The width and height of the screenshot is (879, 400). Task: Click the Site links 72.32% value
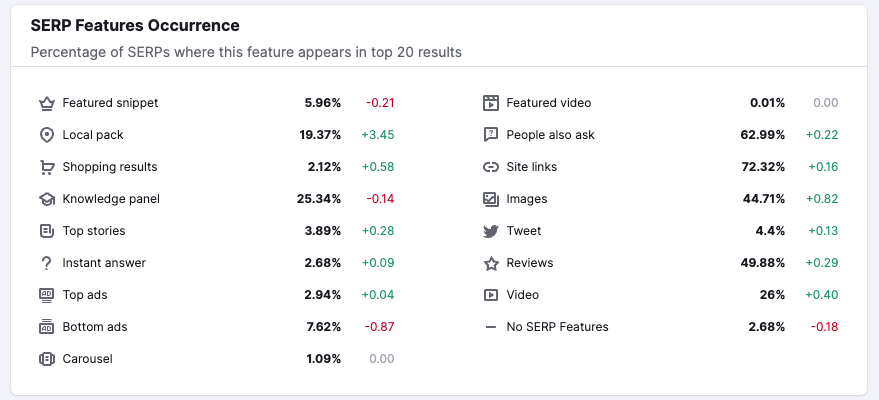point(762,167)
